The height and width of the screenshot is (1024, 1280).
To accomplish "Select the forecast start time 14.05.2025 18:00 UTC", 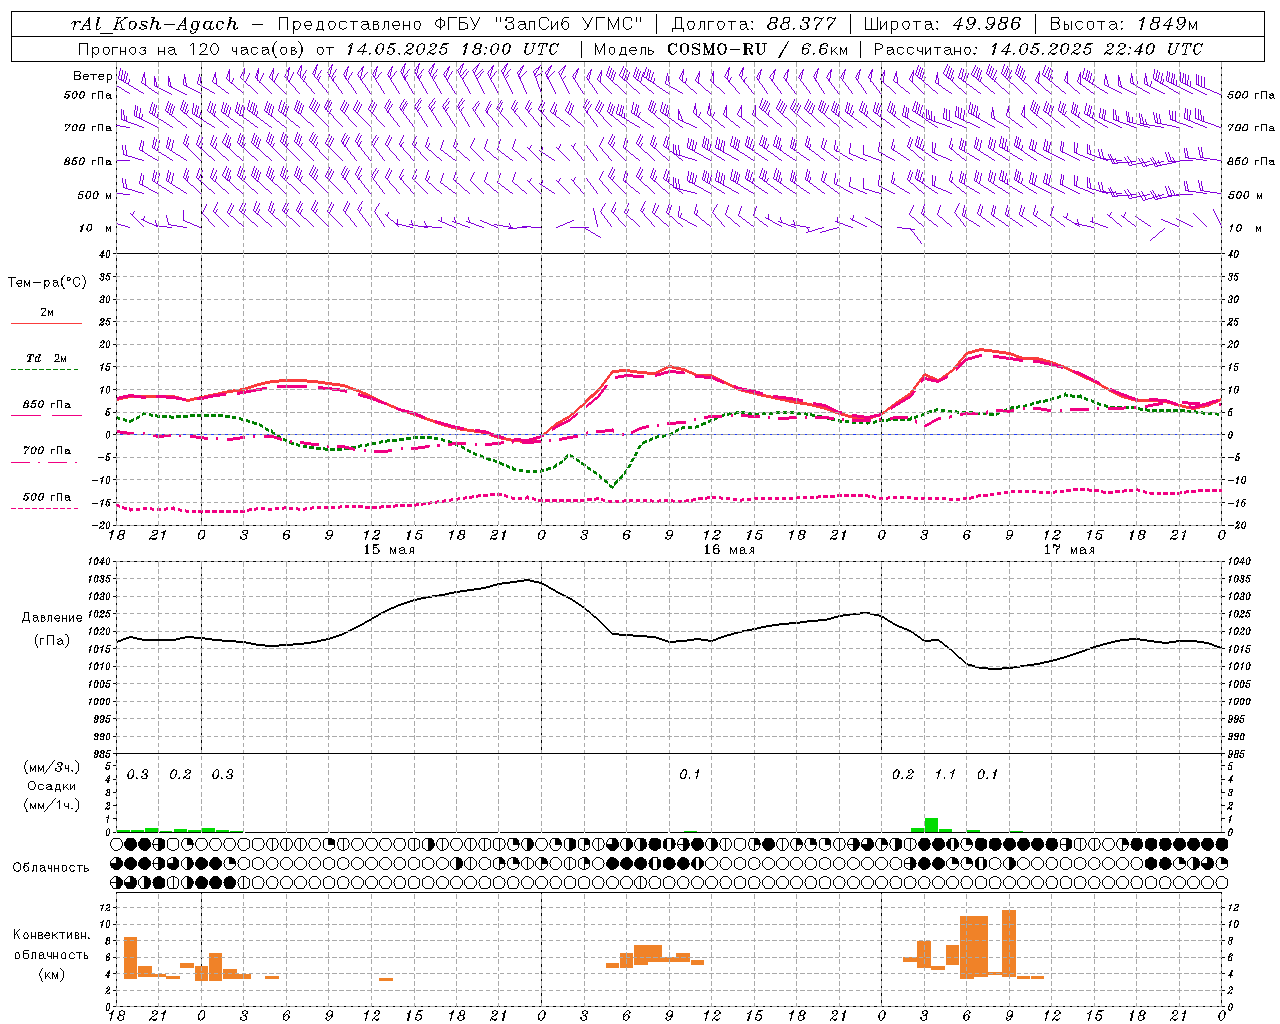I will coord(452,49).
